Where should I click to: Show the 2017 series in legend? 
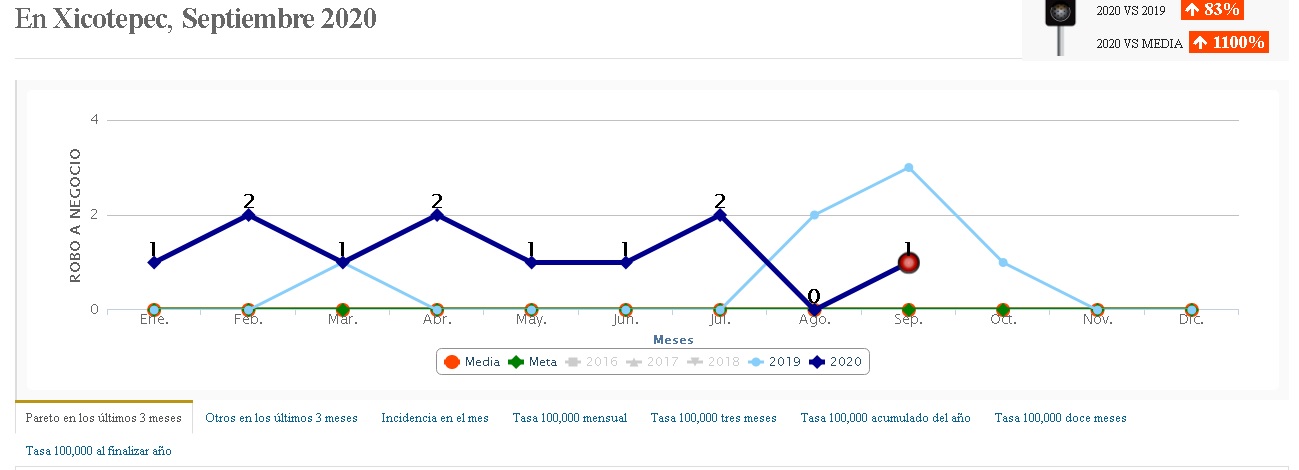(652, 362)
